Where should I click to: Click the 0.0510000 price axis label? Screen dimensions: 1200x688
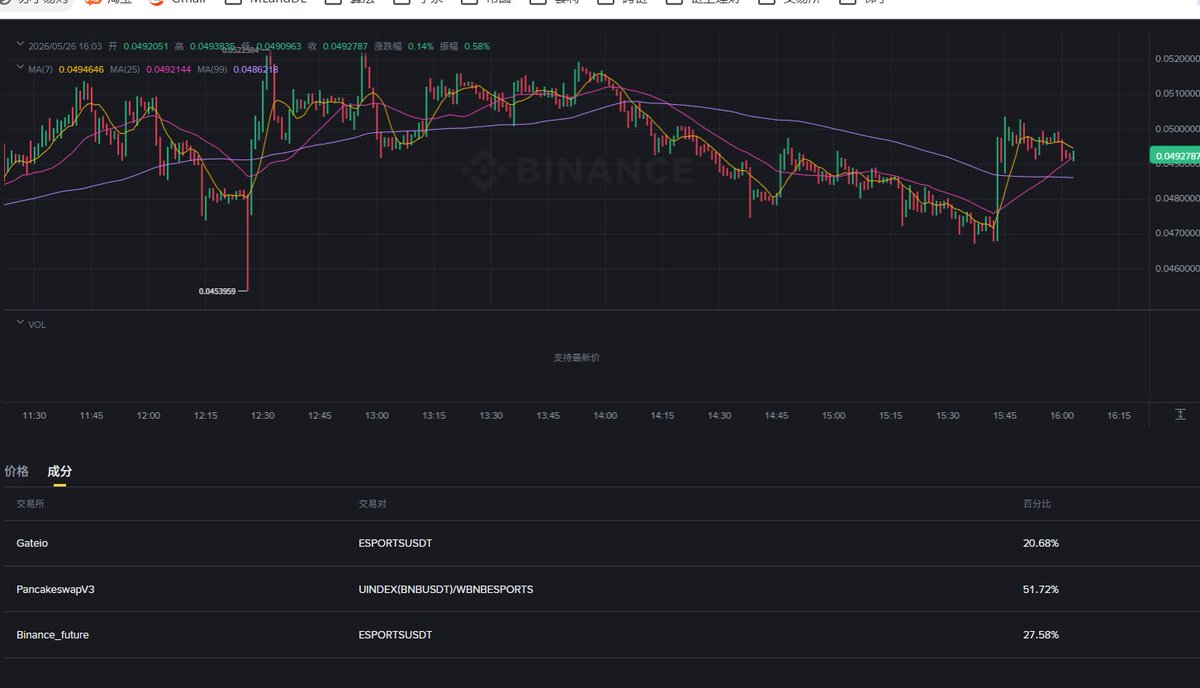[1177, 94]
